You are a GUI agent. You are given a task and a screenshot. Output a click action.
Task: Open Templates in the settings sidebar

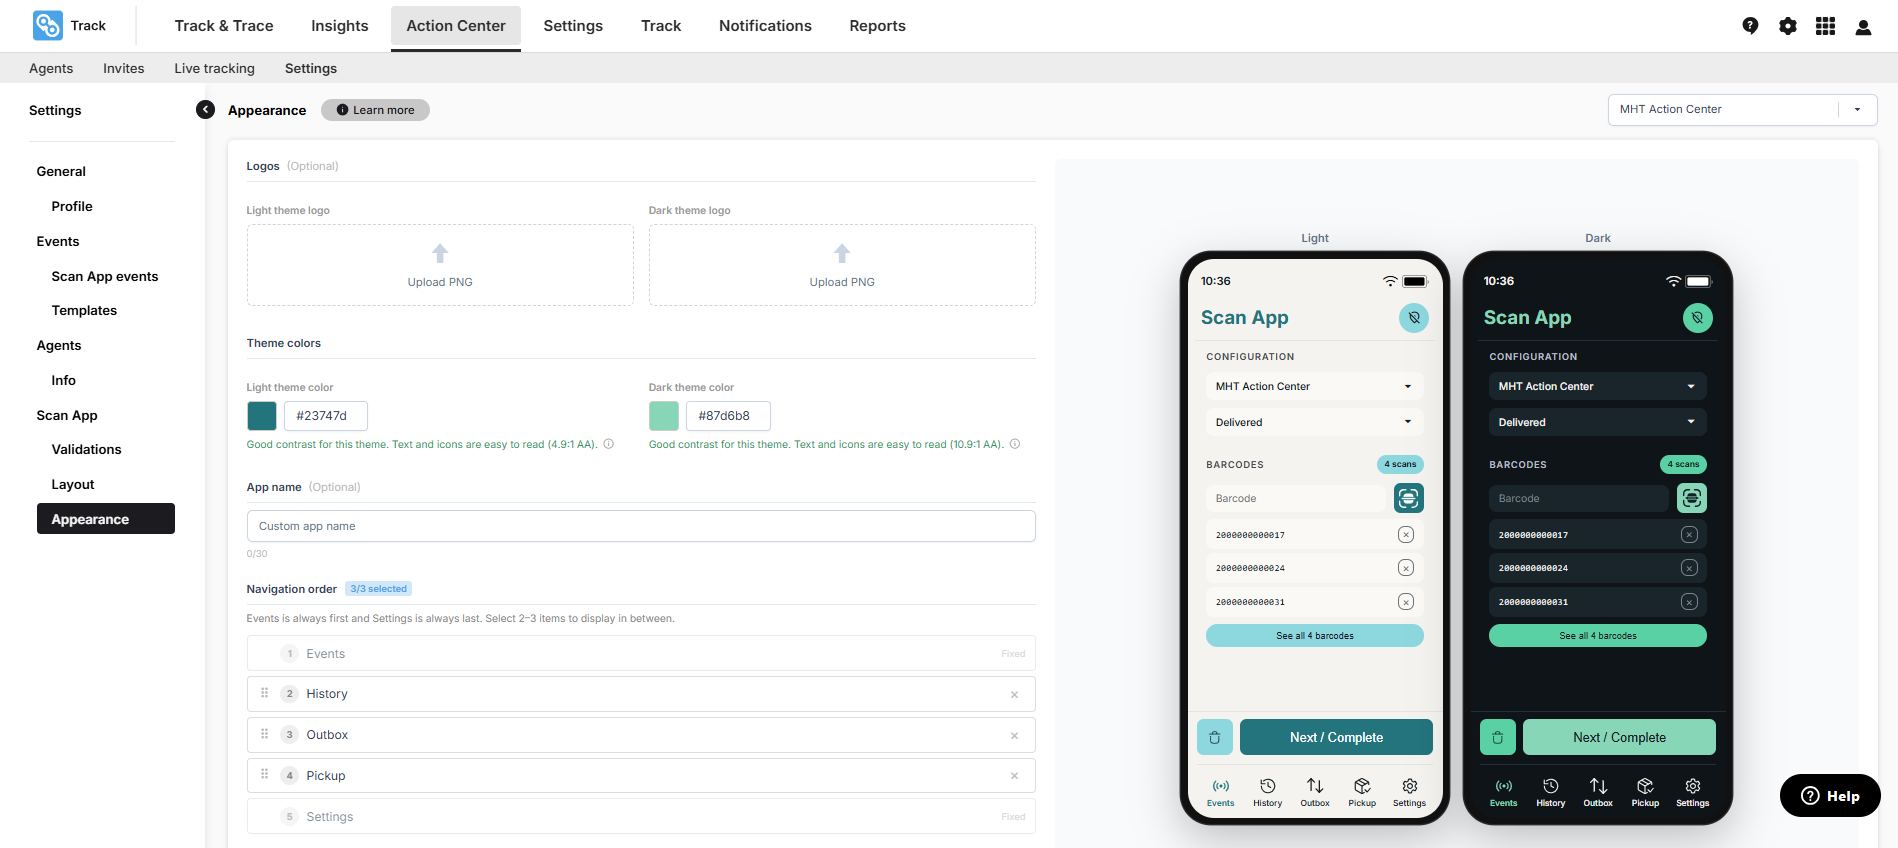[x=84, y=310]
